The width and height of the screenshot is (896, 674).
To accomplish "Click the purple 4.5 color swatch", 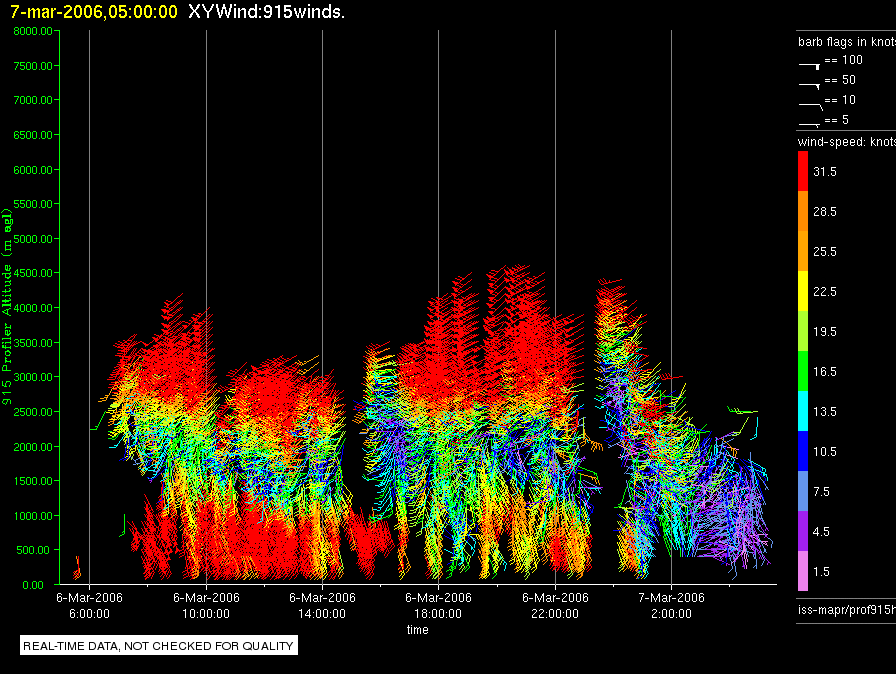I will click(803, 531).
